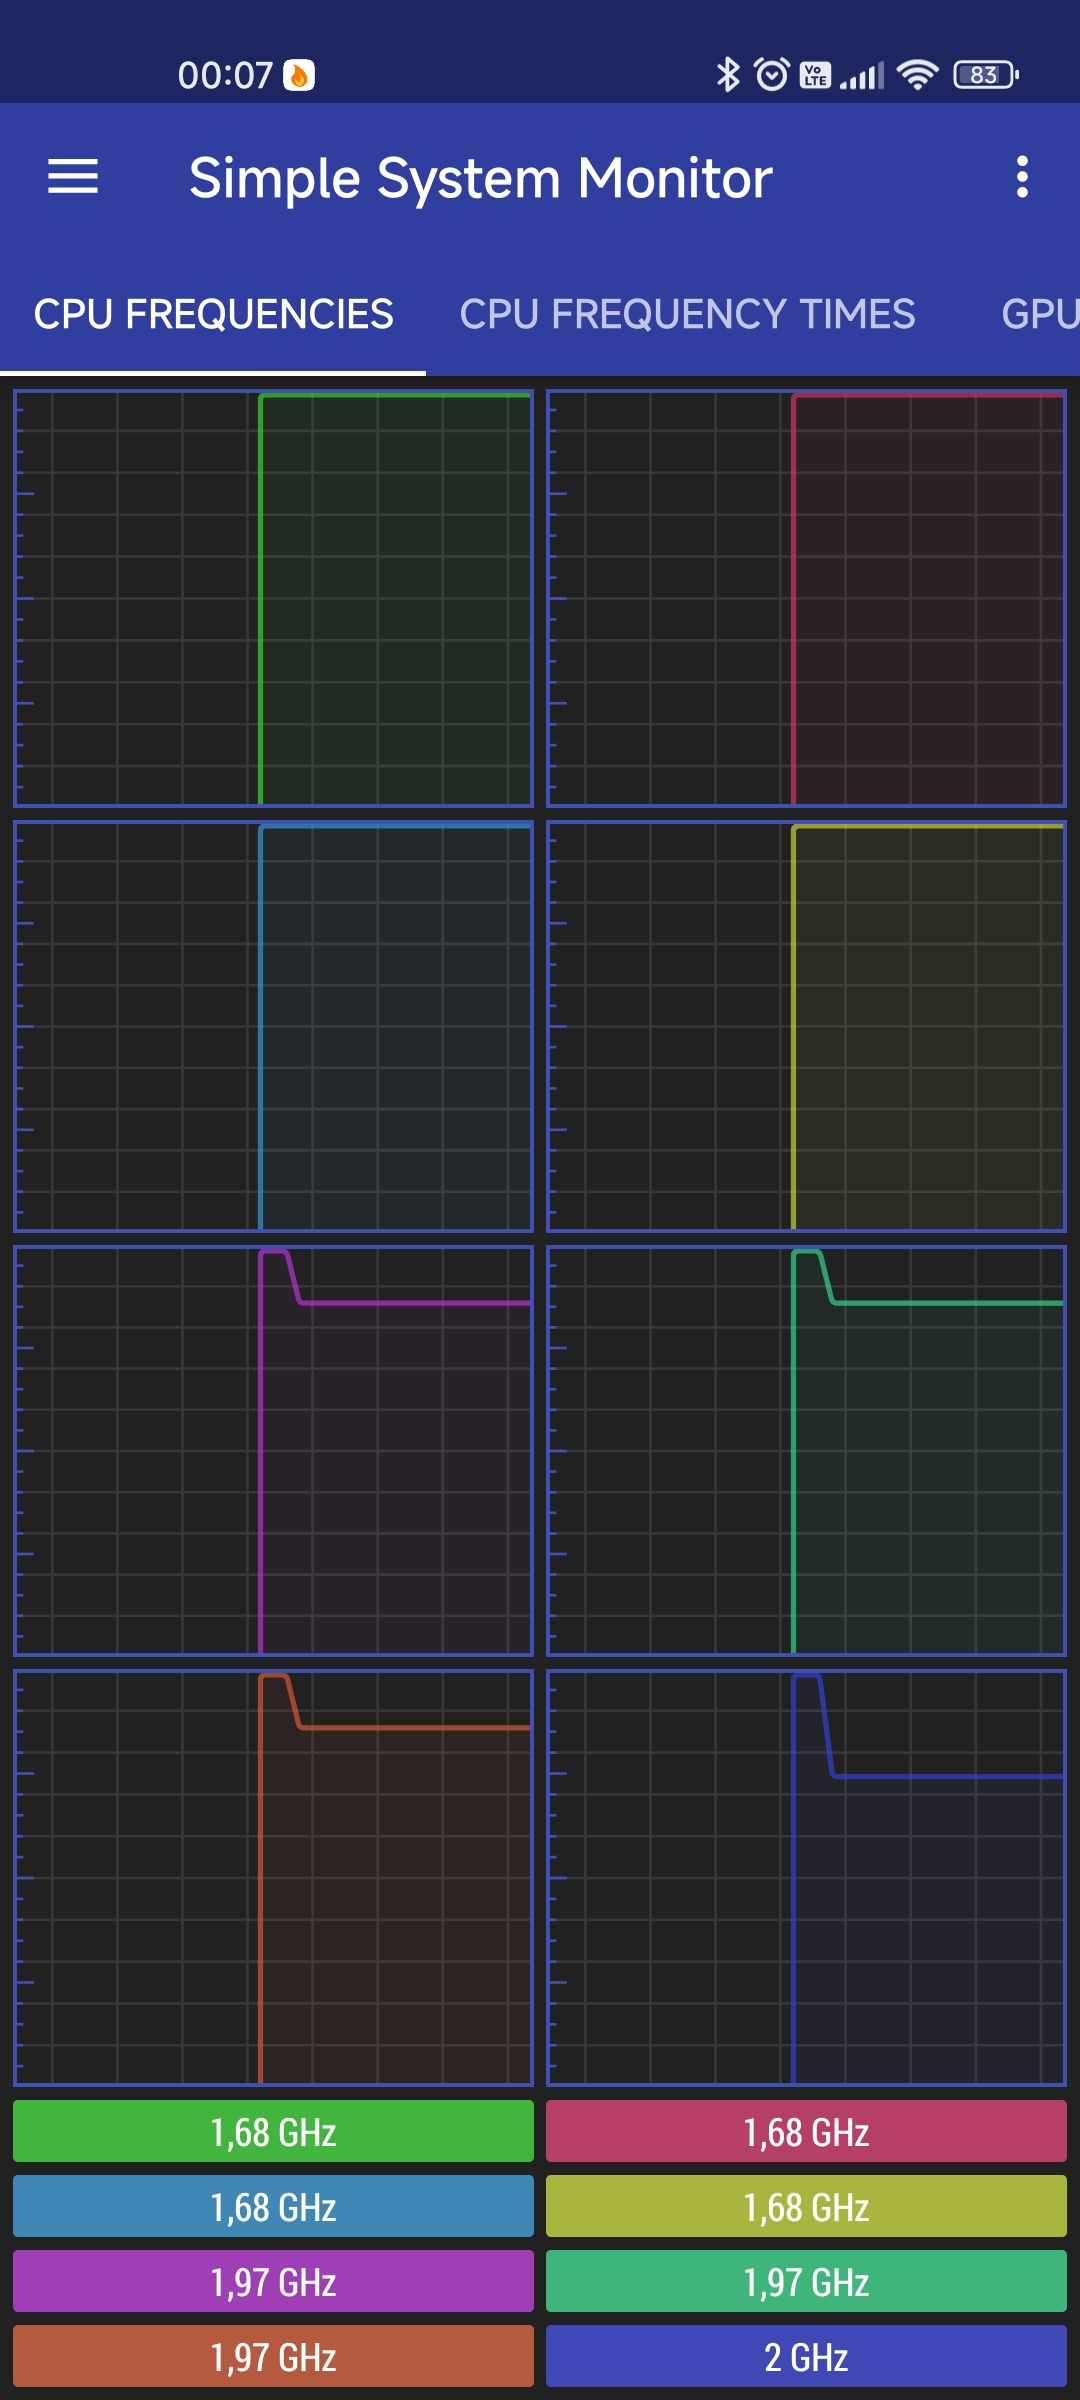Tap the light blue 1,68 GHz core label
The height and width of the screenshot is (2400, 1080).
tap(273, 2206)
